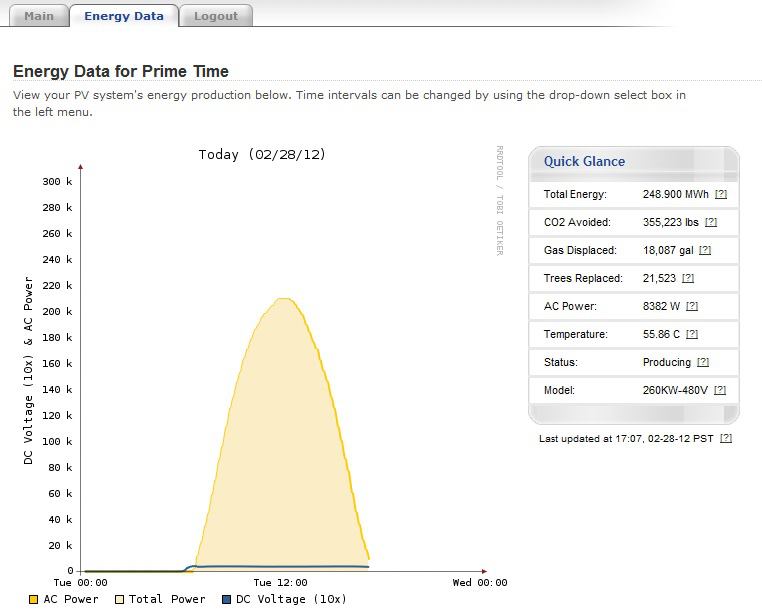
Task: Click help link next to Model
Action: tap(720, 390)
